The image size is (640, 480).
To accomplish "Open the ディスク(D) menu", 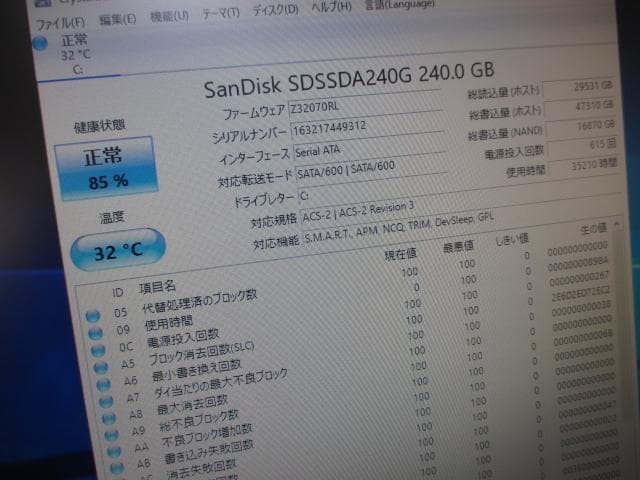I will pyautogui.click(x=275, y=9).
